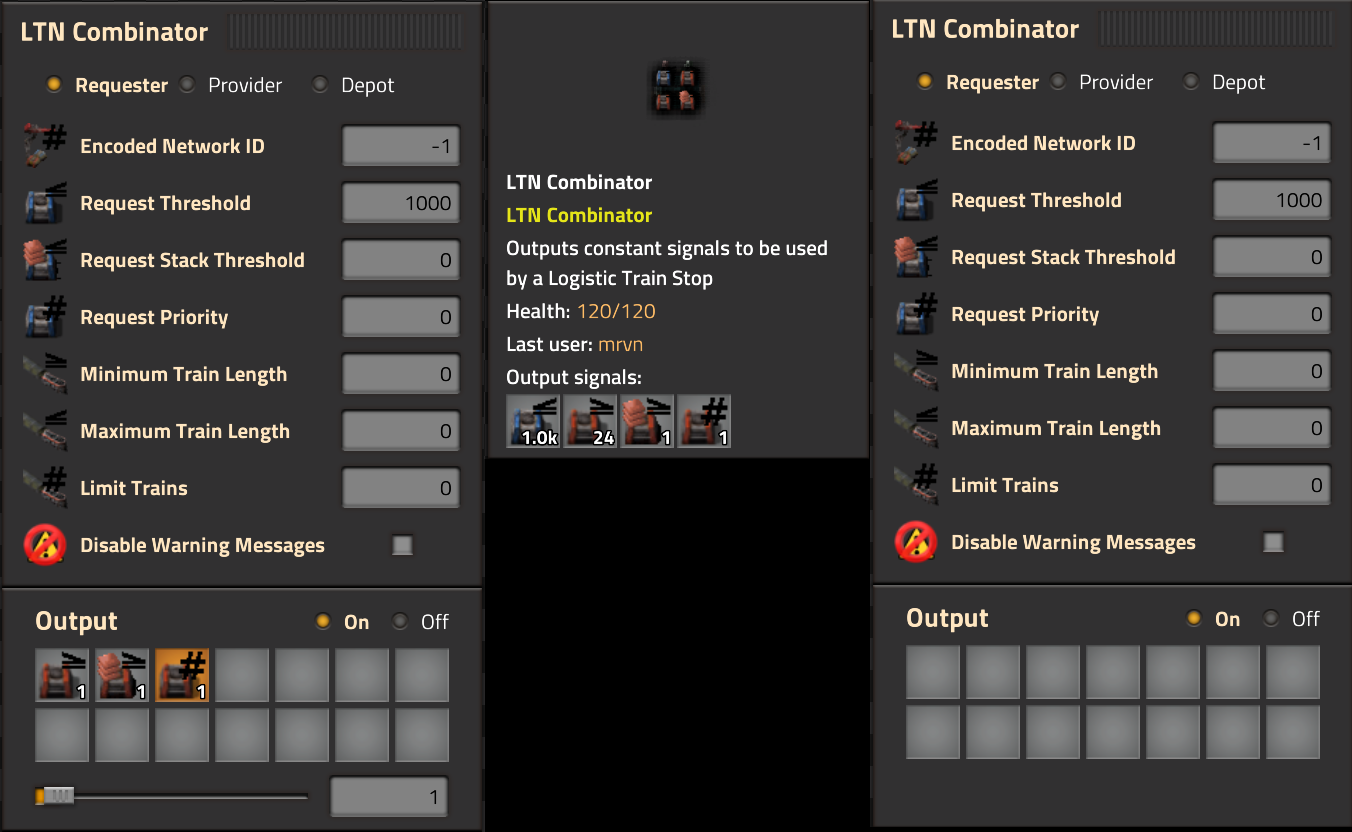Click the Limit Trains icon in right panel

(x=916, y=485)
